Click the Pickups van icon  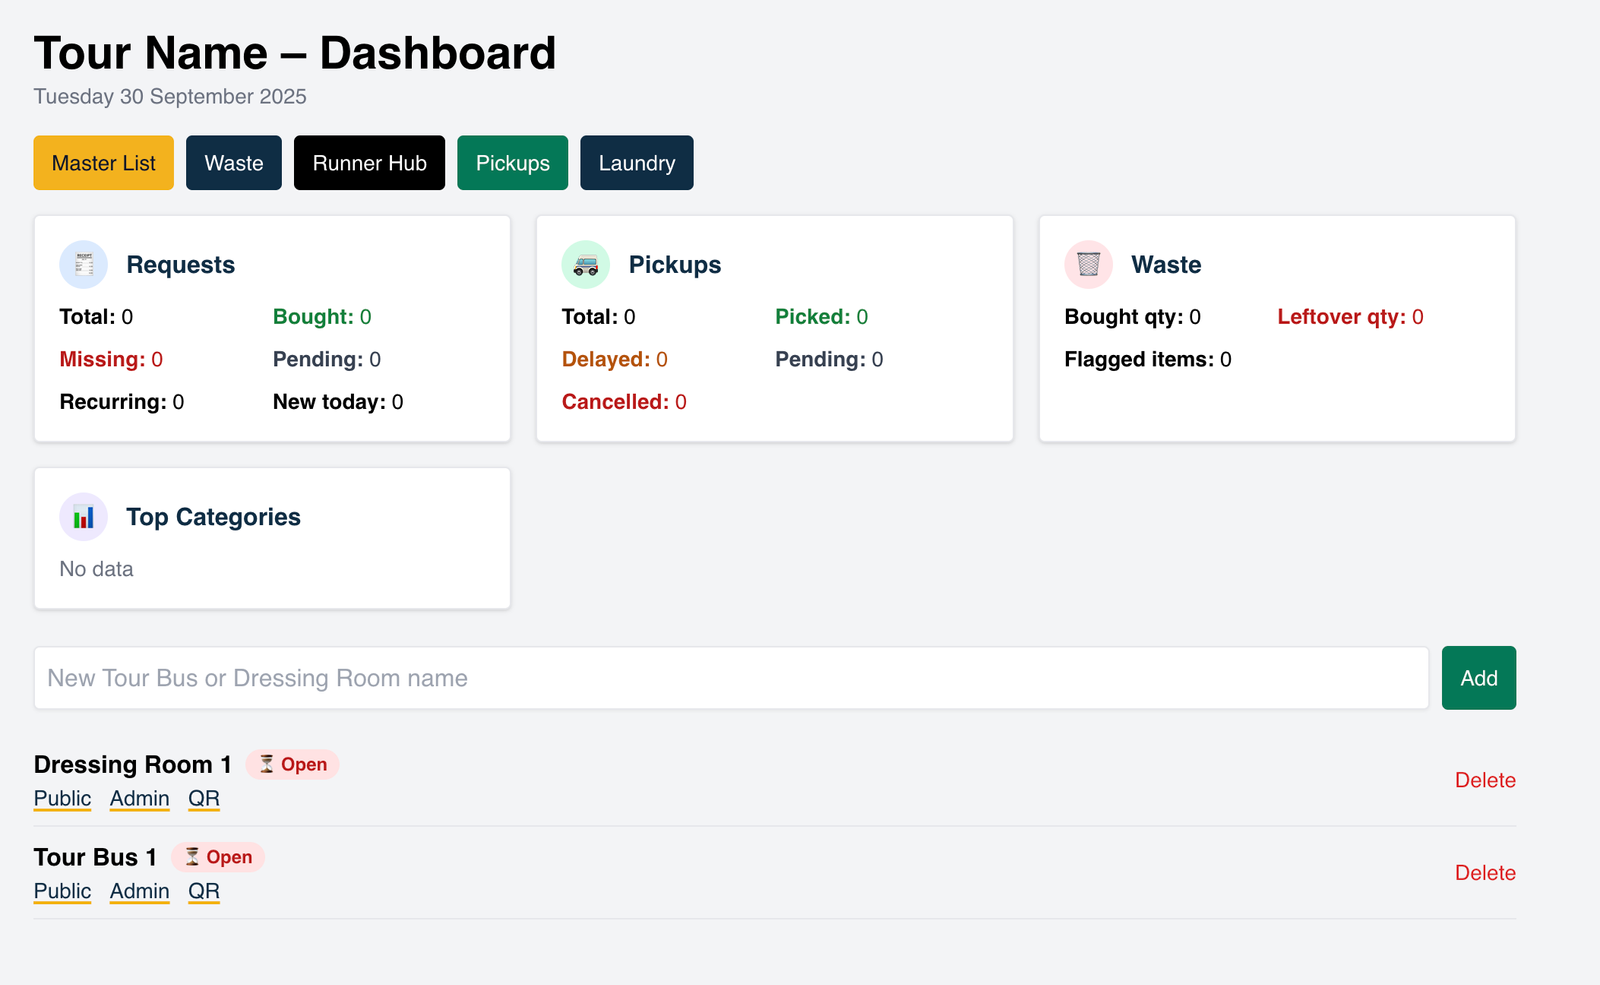(586, 265)
